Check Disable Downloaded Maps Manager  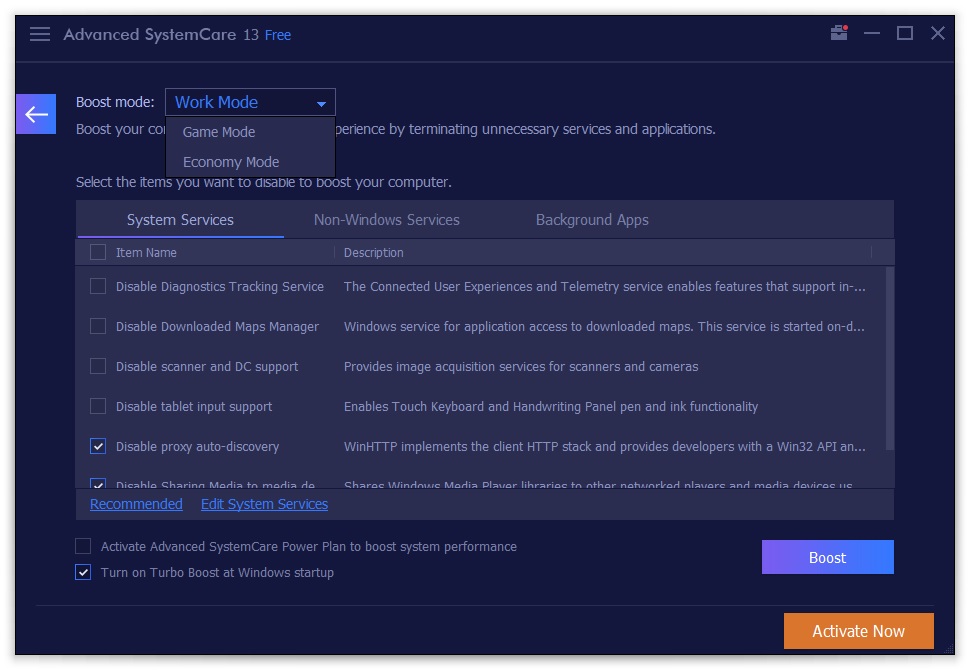pyautogui.click(x=98, y=326)
